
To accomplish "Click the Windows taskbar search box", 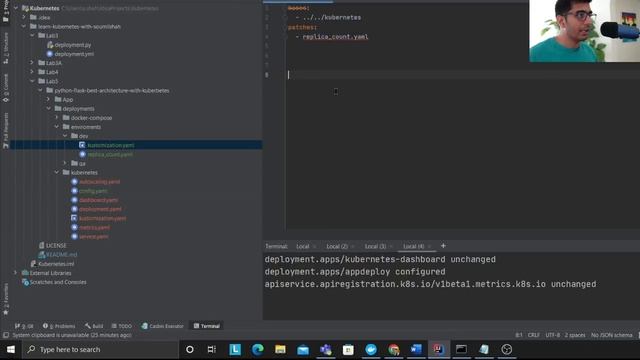I will pyautogui.click(x=100, y=350).
